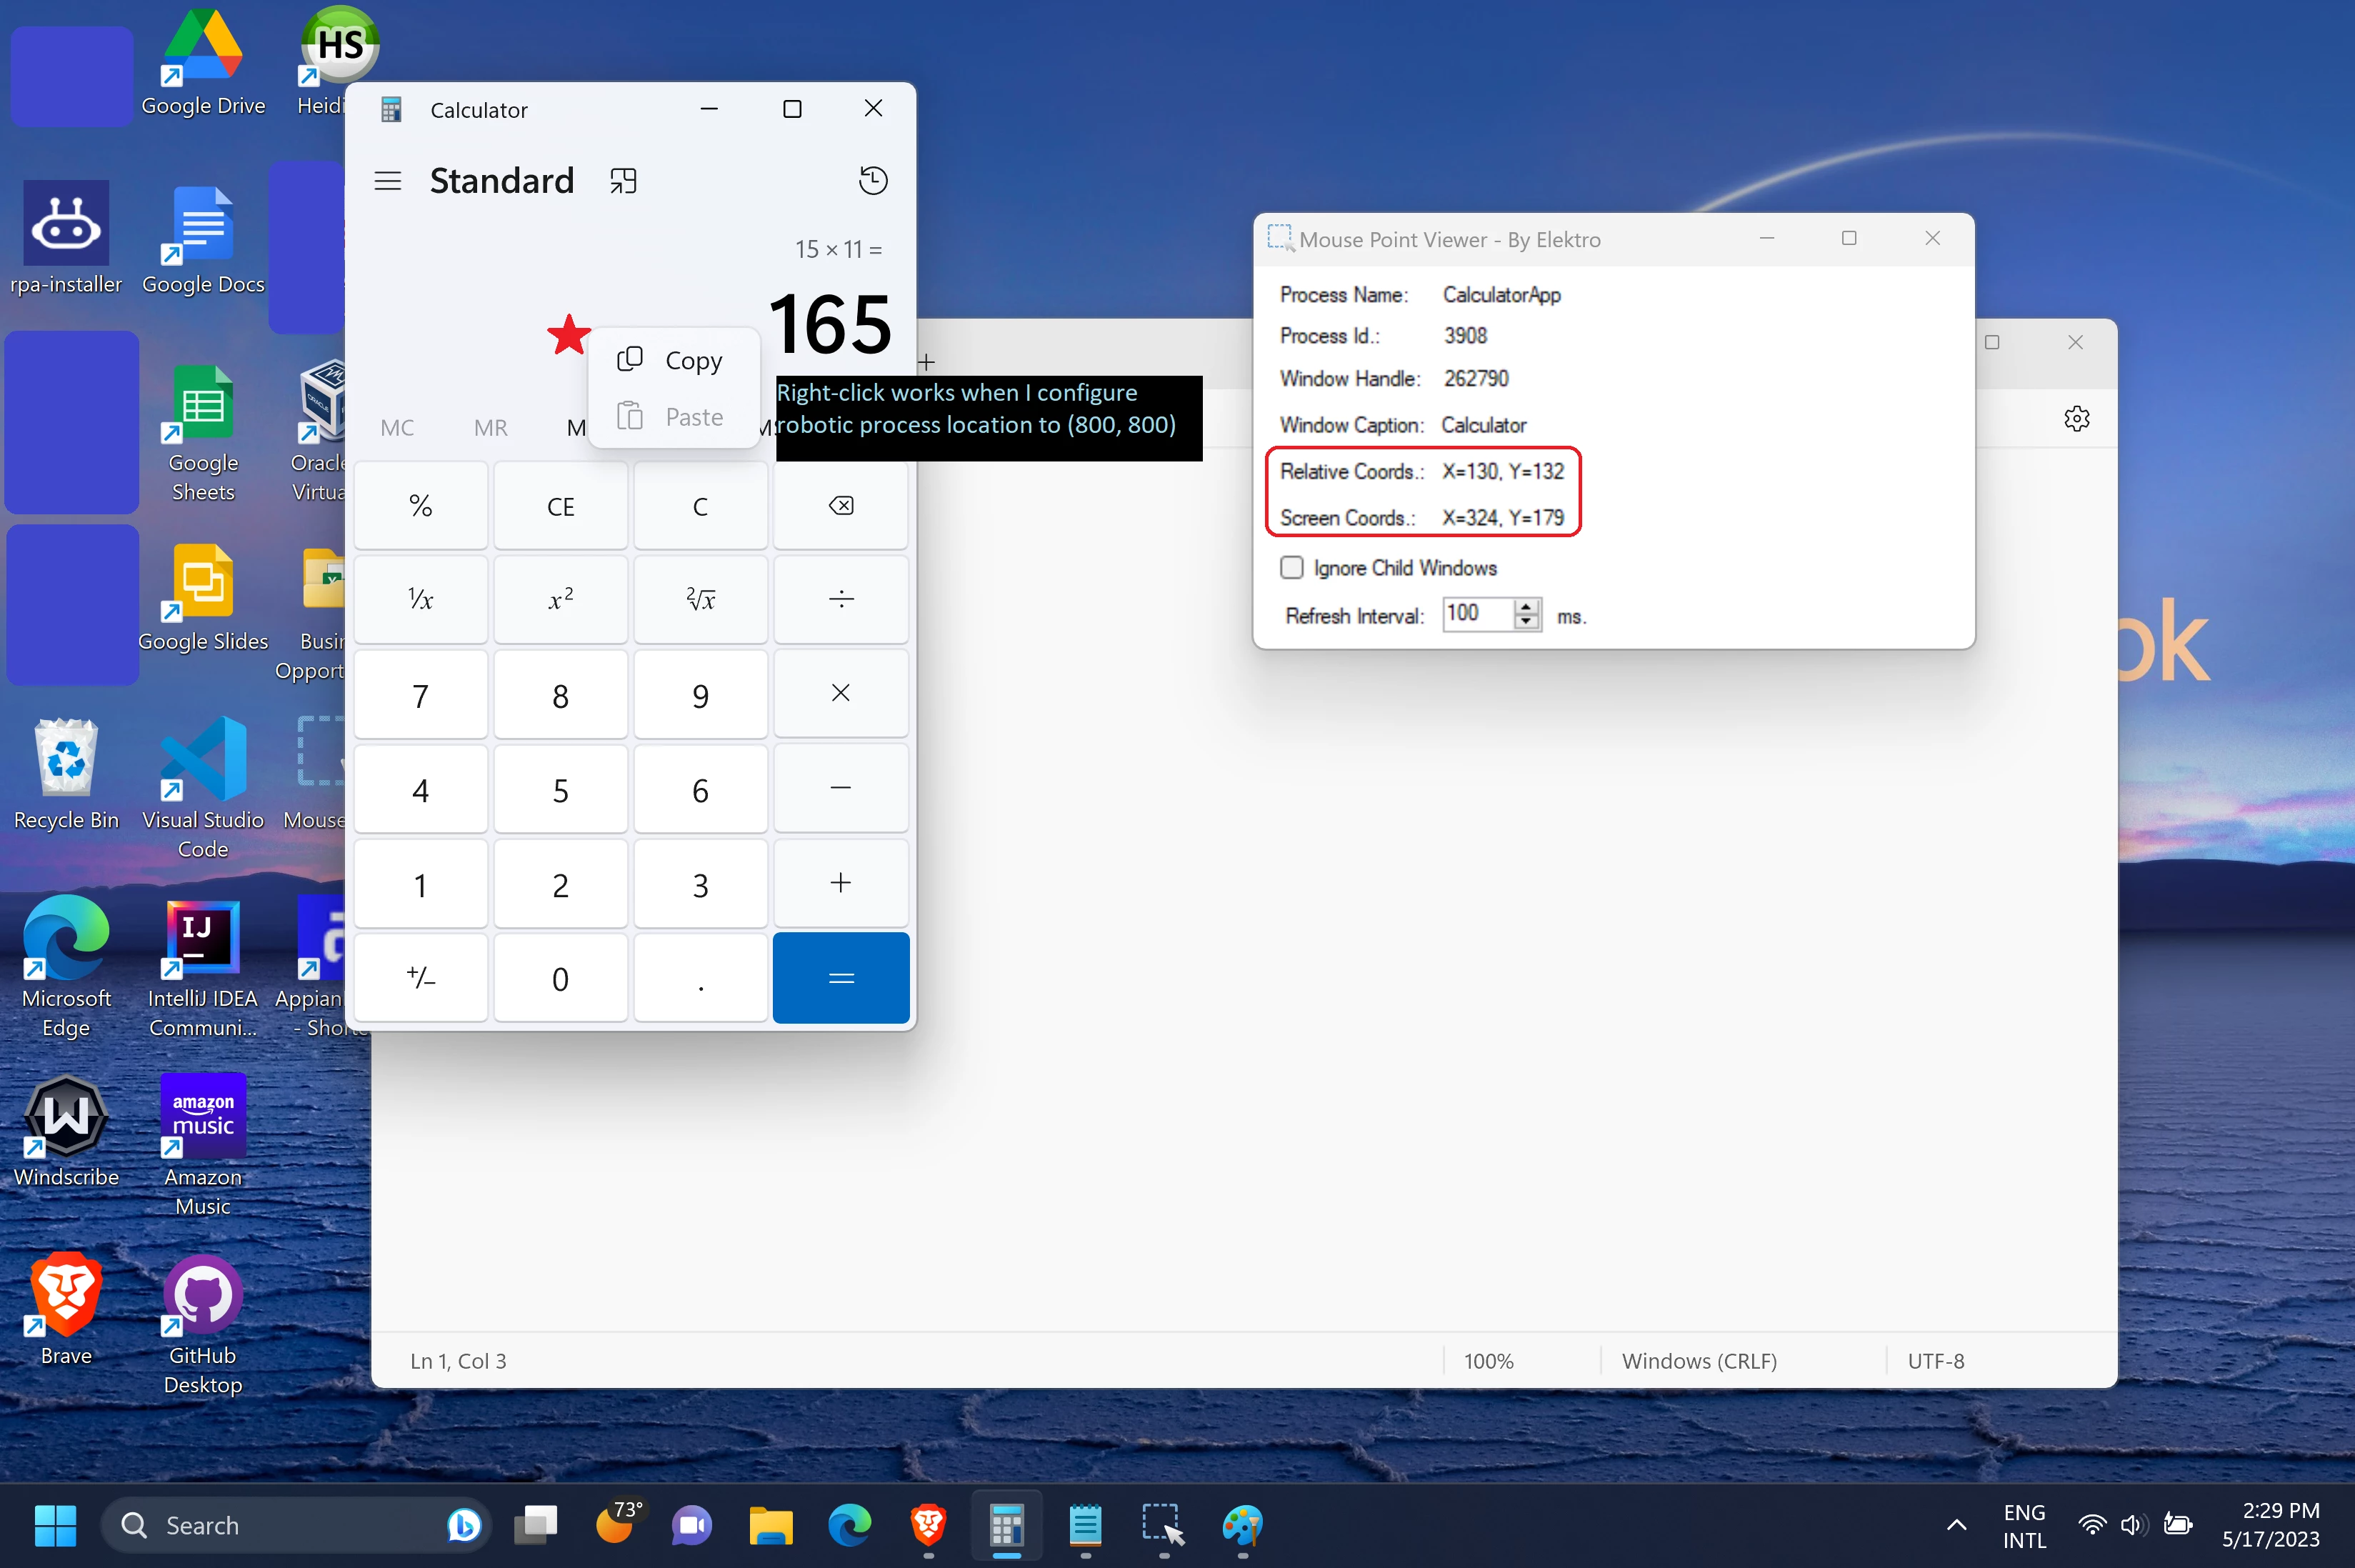
Task: Open the Calculator navigation hamburger menu
Action: click(388, 181)
